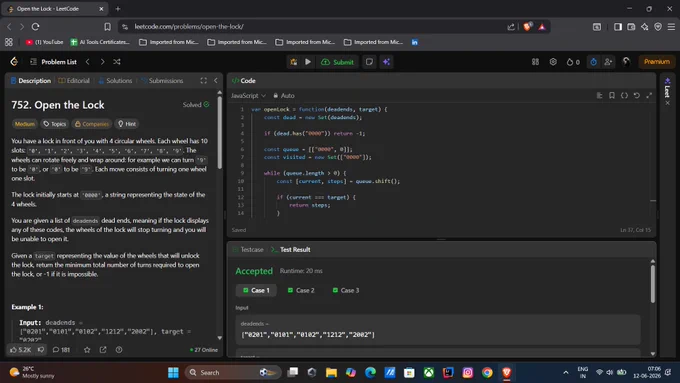The image size is (680, 383).
Task: Star the problem as favorite
Action: pyautogui.click(x=87, y=350)
